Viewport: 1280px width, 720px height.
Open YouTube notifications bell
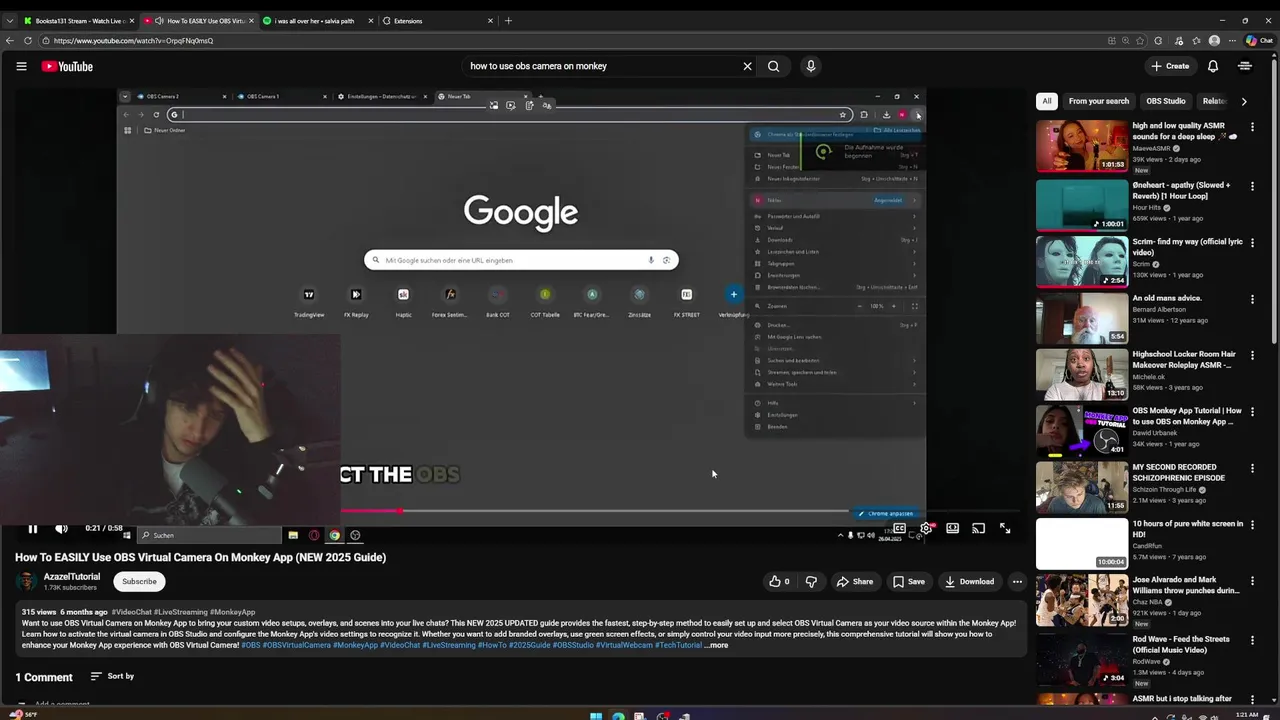tap(1212, 66)
